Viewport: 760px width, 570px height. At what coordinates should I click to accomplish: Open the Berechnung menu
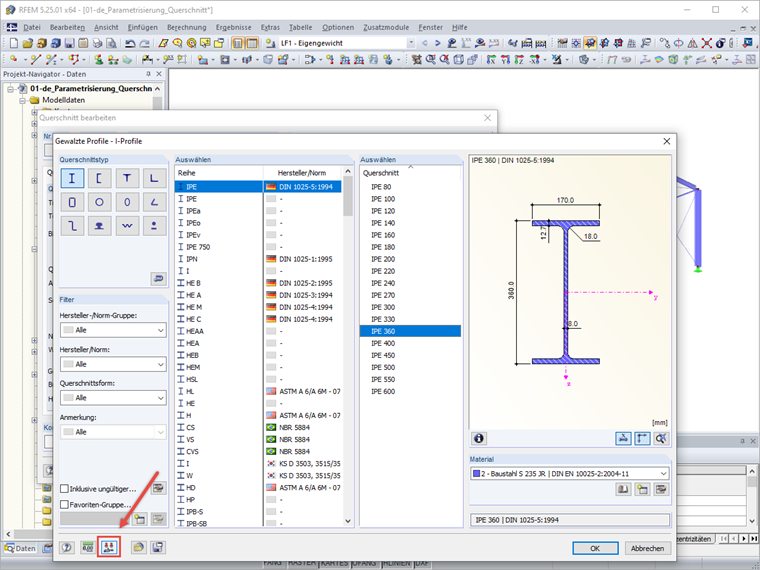click(187, 28)
